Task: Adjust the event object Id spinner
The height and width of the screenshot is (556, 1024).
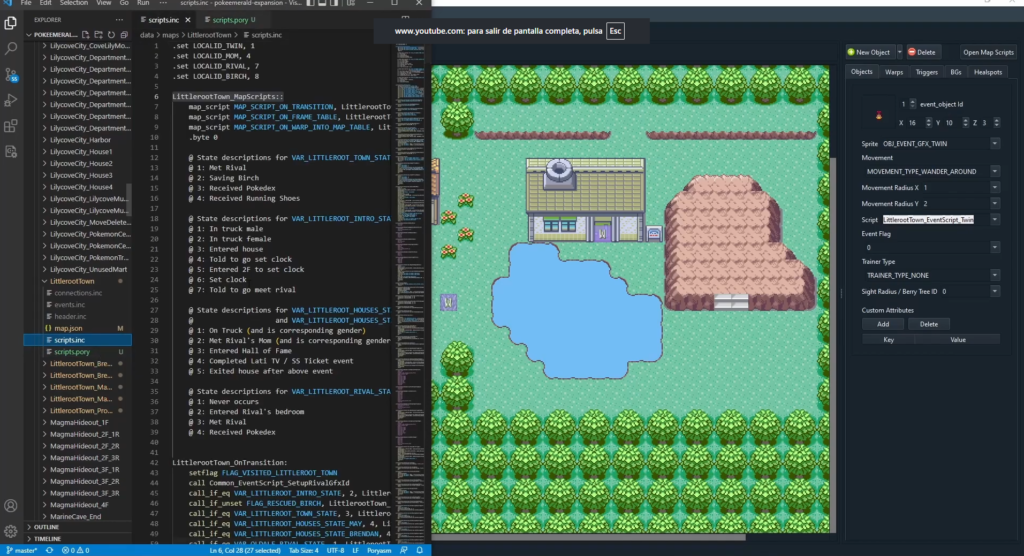Action: tap(912, 104)
